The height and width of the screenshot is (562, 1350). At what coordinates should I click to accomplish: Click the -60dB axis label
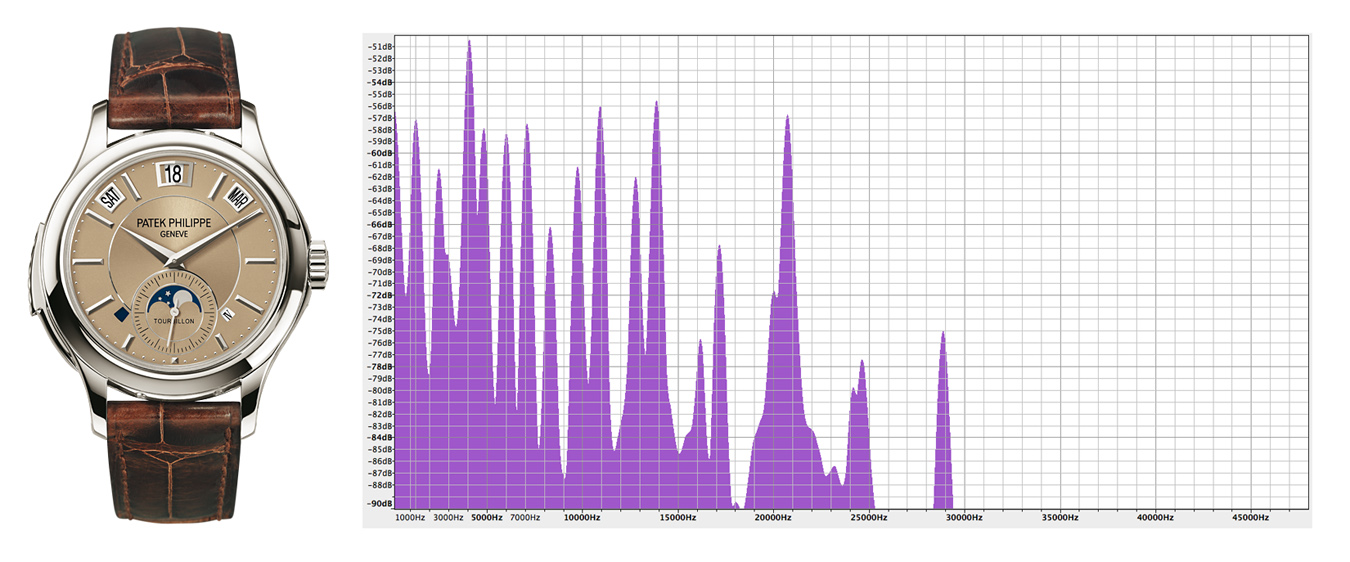pyautogui.click(x=379, y=153)
